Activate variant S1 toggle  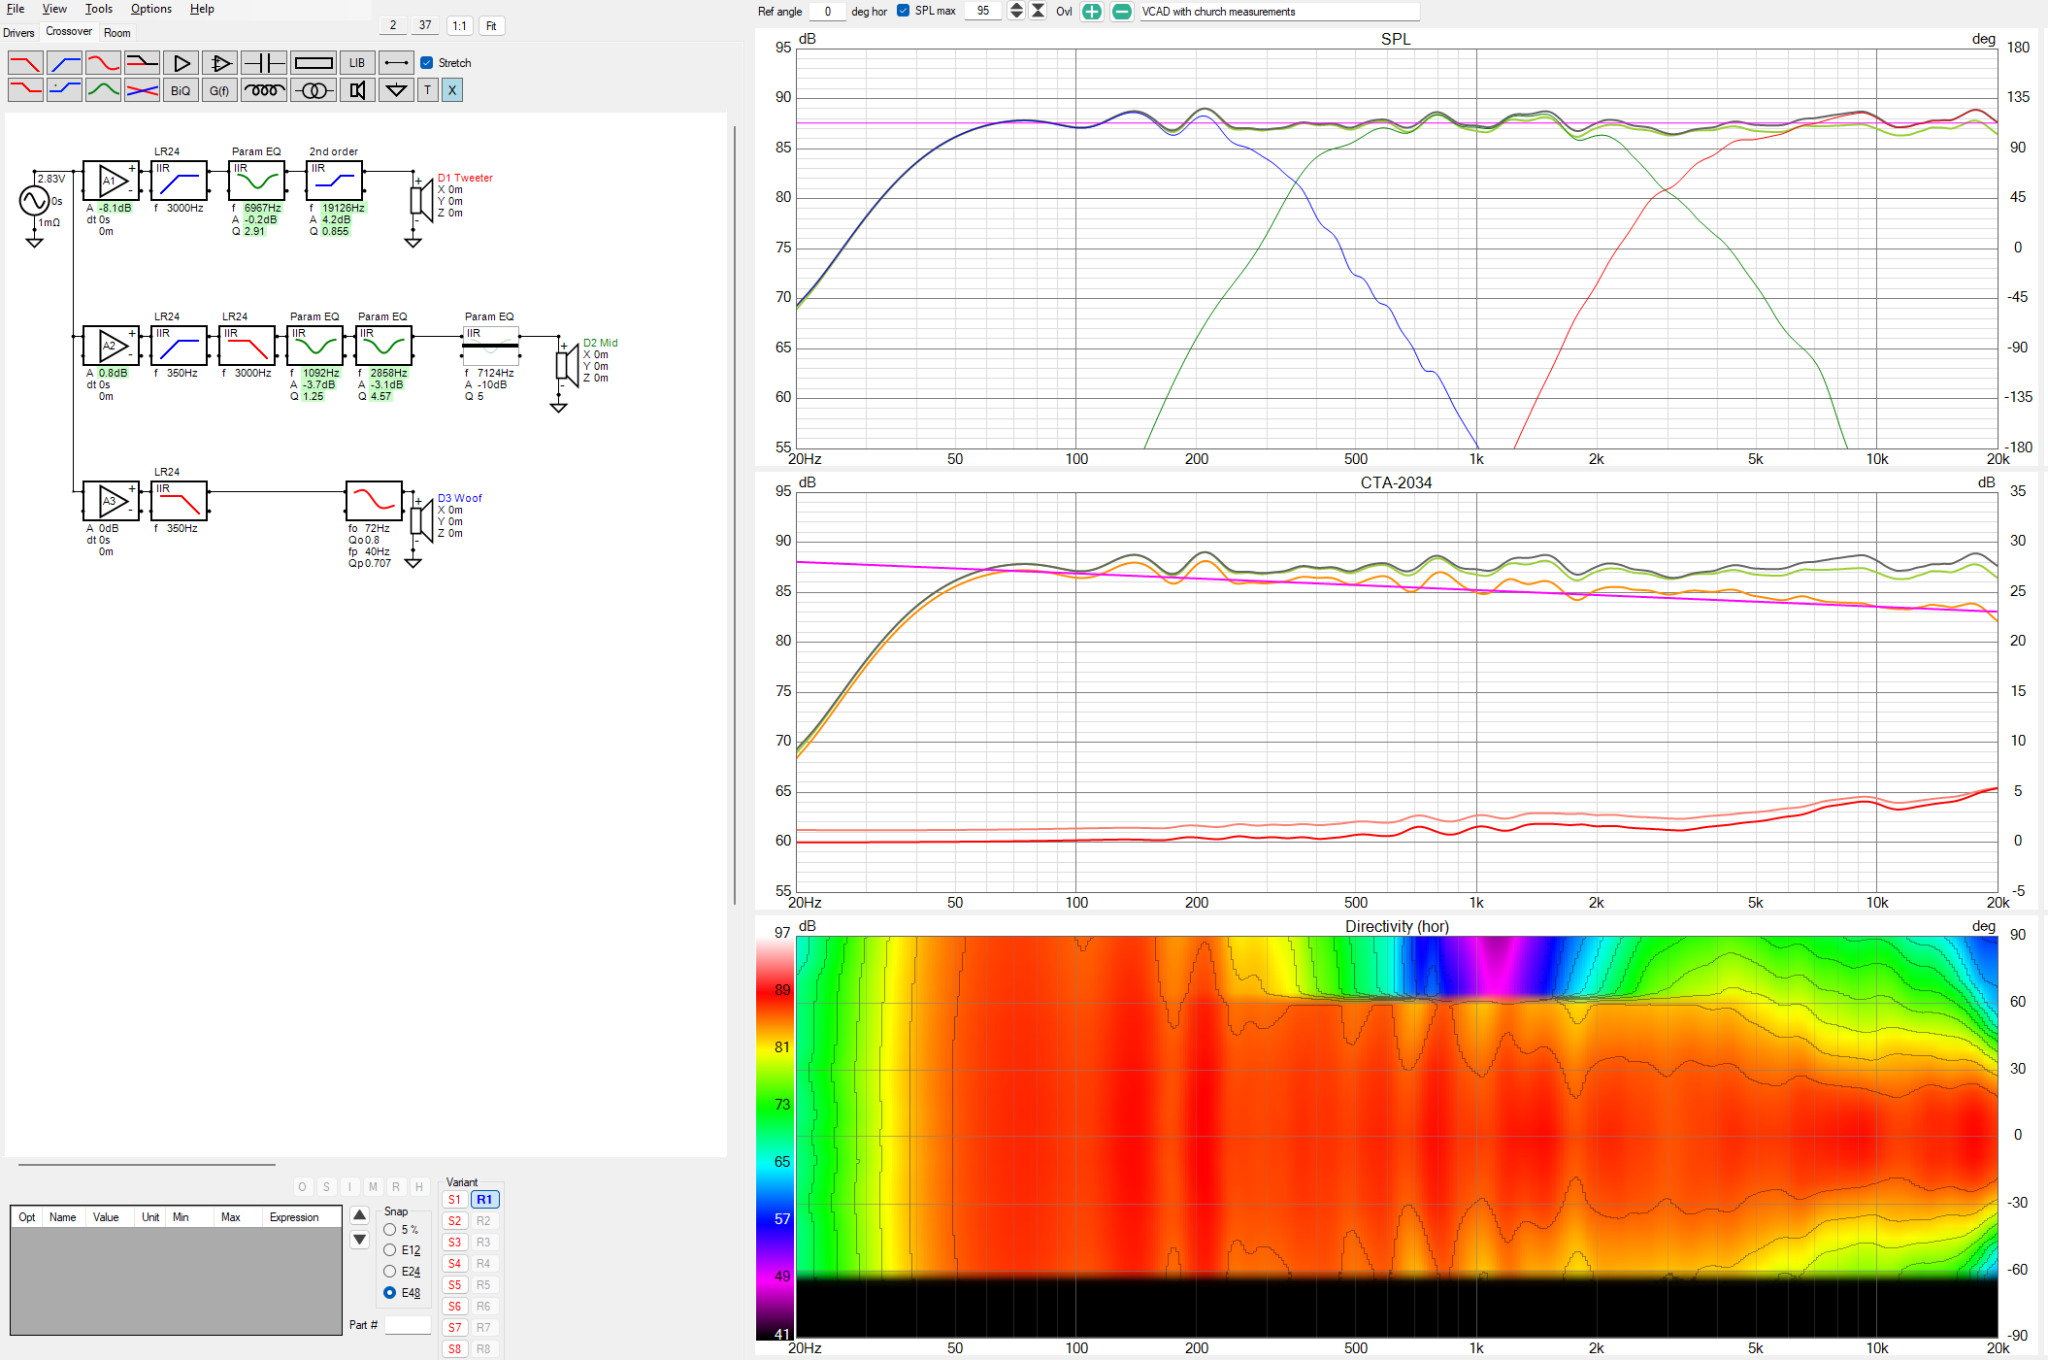(455, 1199)
